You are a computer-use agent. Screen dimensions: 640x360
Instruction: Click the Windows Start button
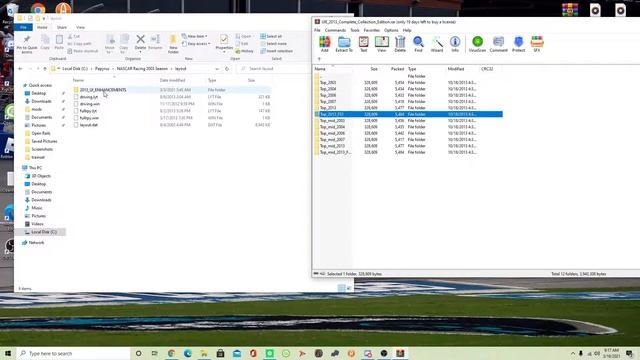[x=8, y=353]
